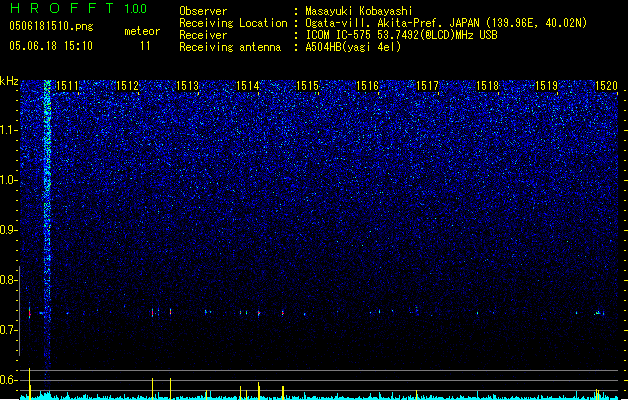
Task: Click the 1516 time marker
Action: (x=367, y=86)
